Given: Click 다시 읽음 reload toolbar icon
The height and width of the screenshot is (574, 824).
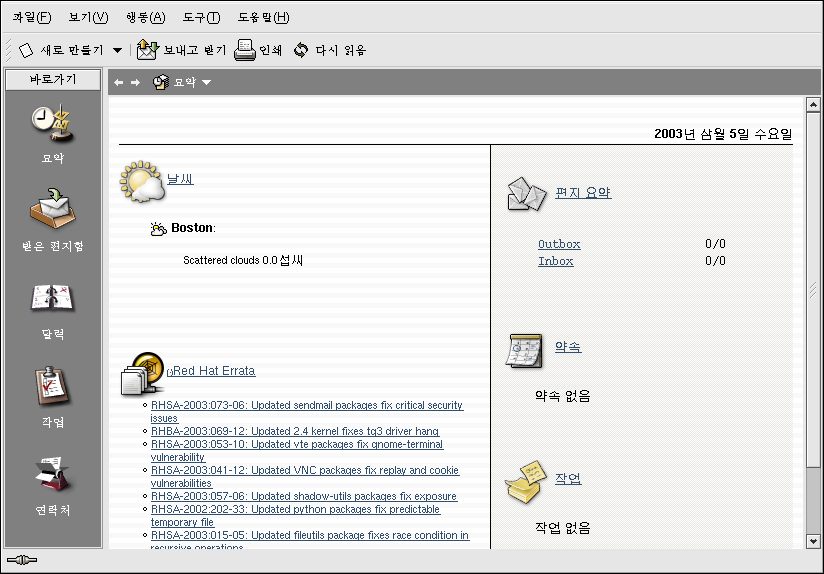Looking at the screenshot, I should coord(300,49).
